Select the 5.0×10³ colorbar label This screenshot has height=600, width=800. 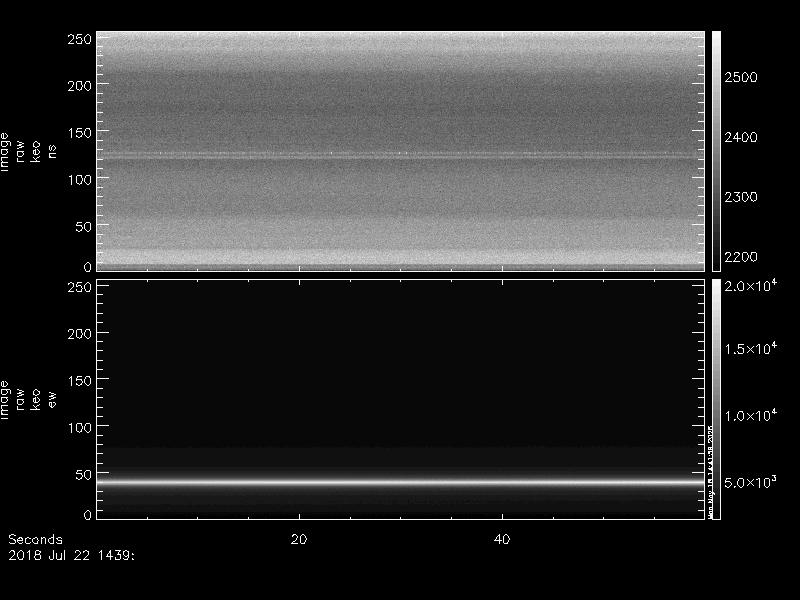pyautogui.click(x=751, y=482)
